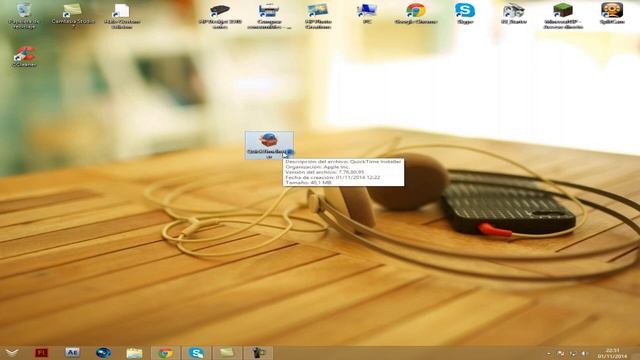Click the Adobe Flash taskbar icon
Image resolution: width=640 pixels, height=360 pixels.
tap(41, 353)
